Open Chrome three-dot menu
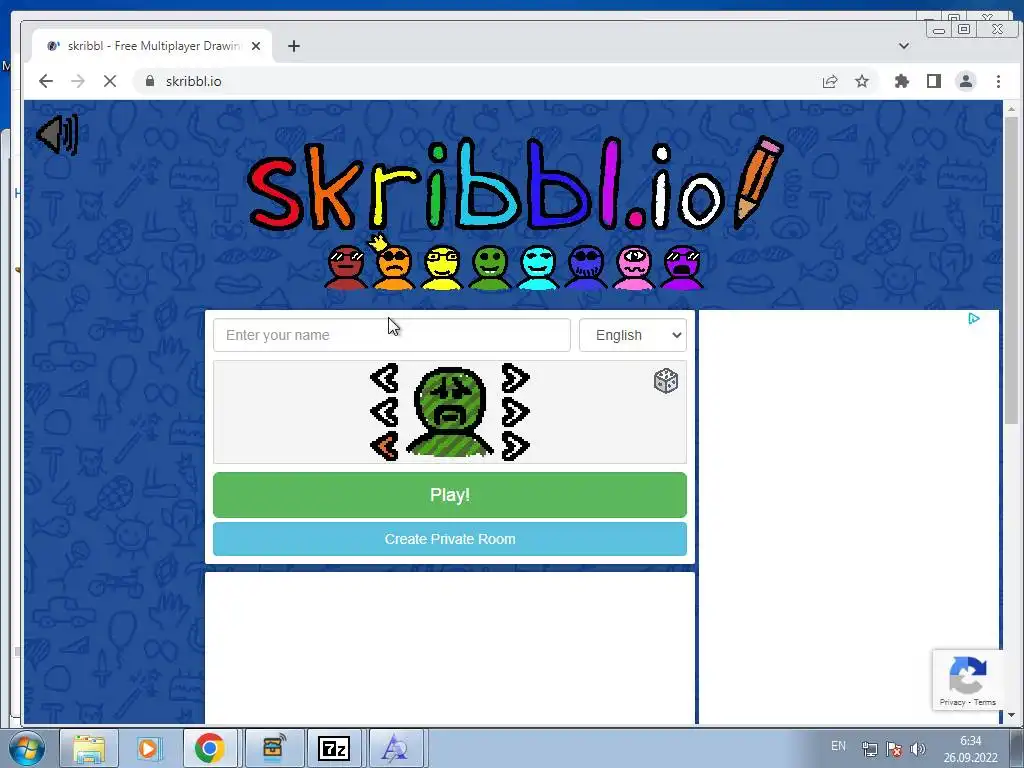 point(998,81)
